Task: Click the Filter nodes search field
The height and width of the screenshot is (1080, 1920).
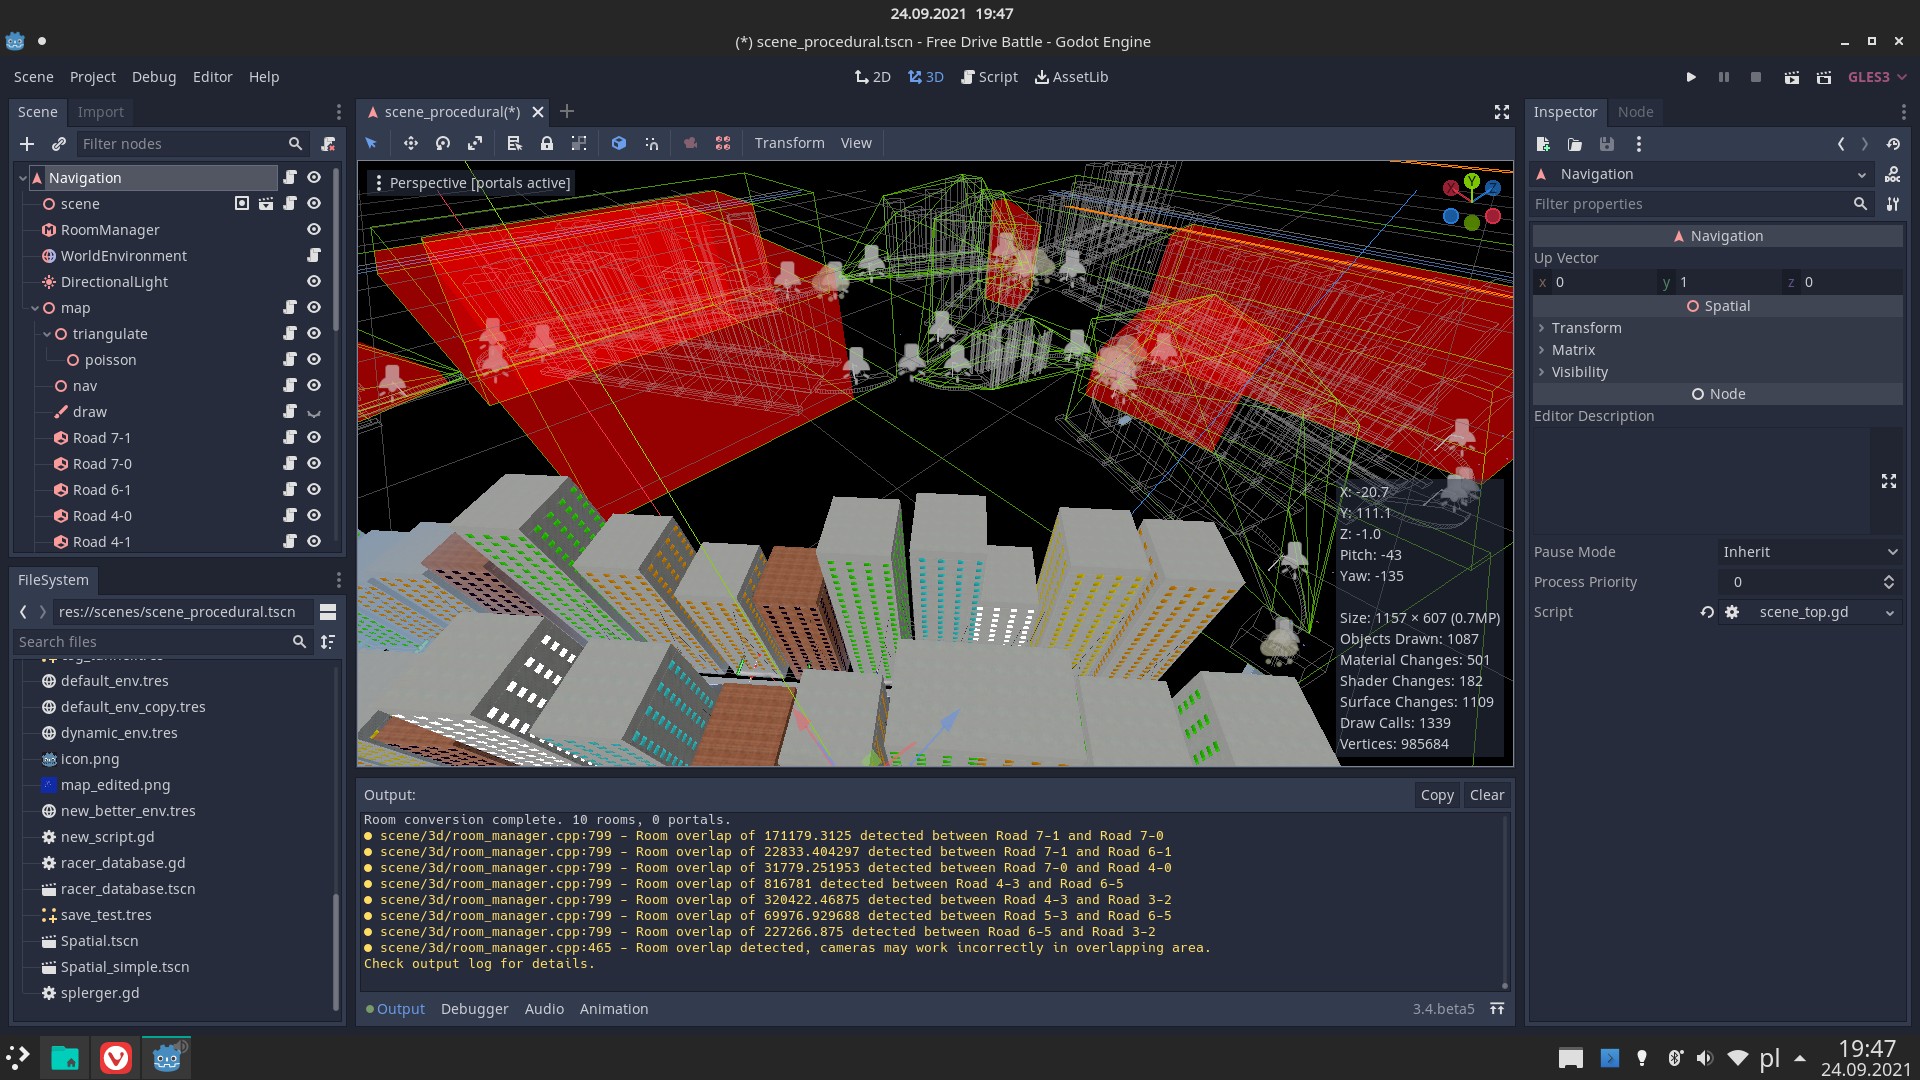Action: click(180, 144)
